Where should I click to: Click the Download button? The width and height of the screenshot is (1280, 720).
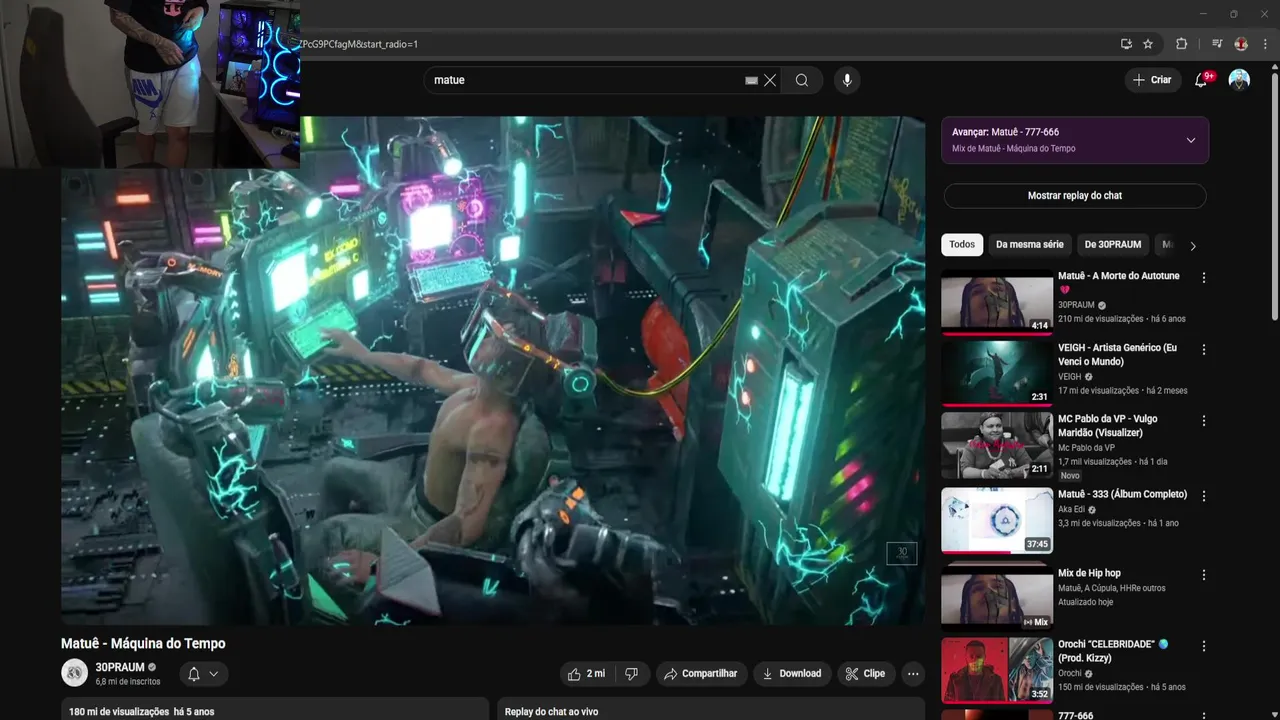click(792, 674)
